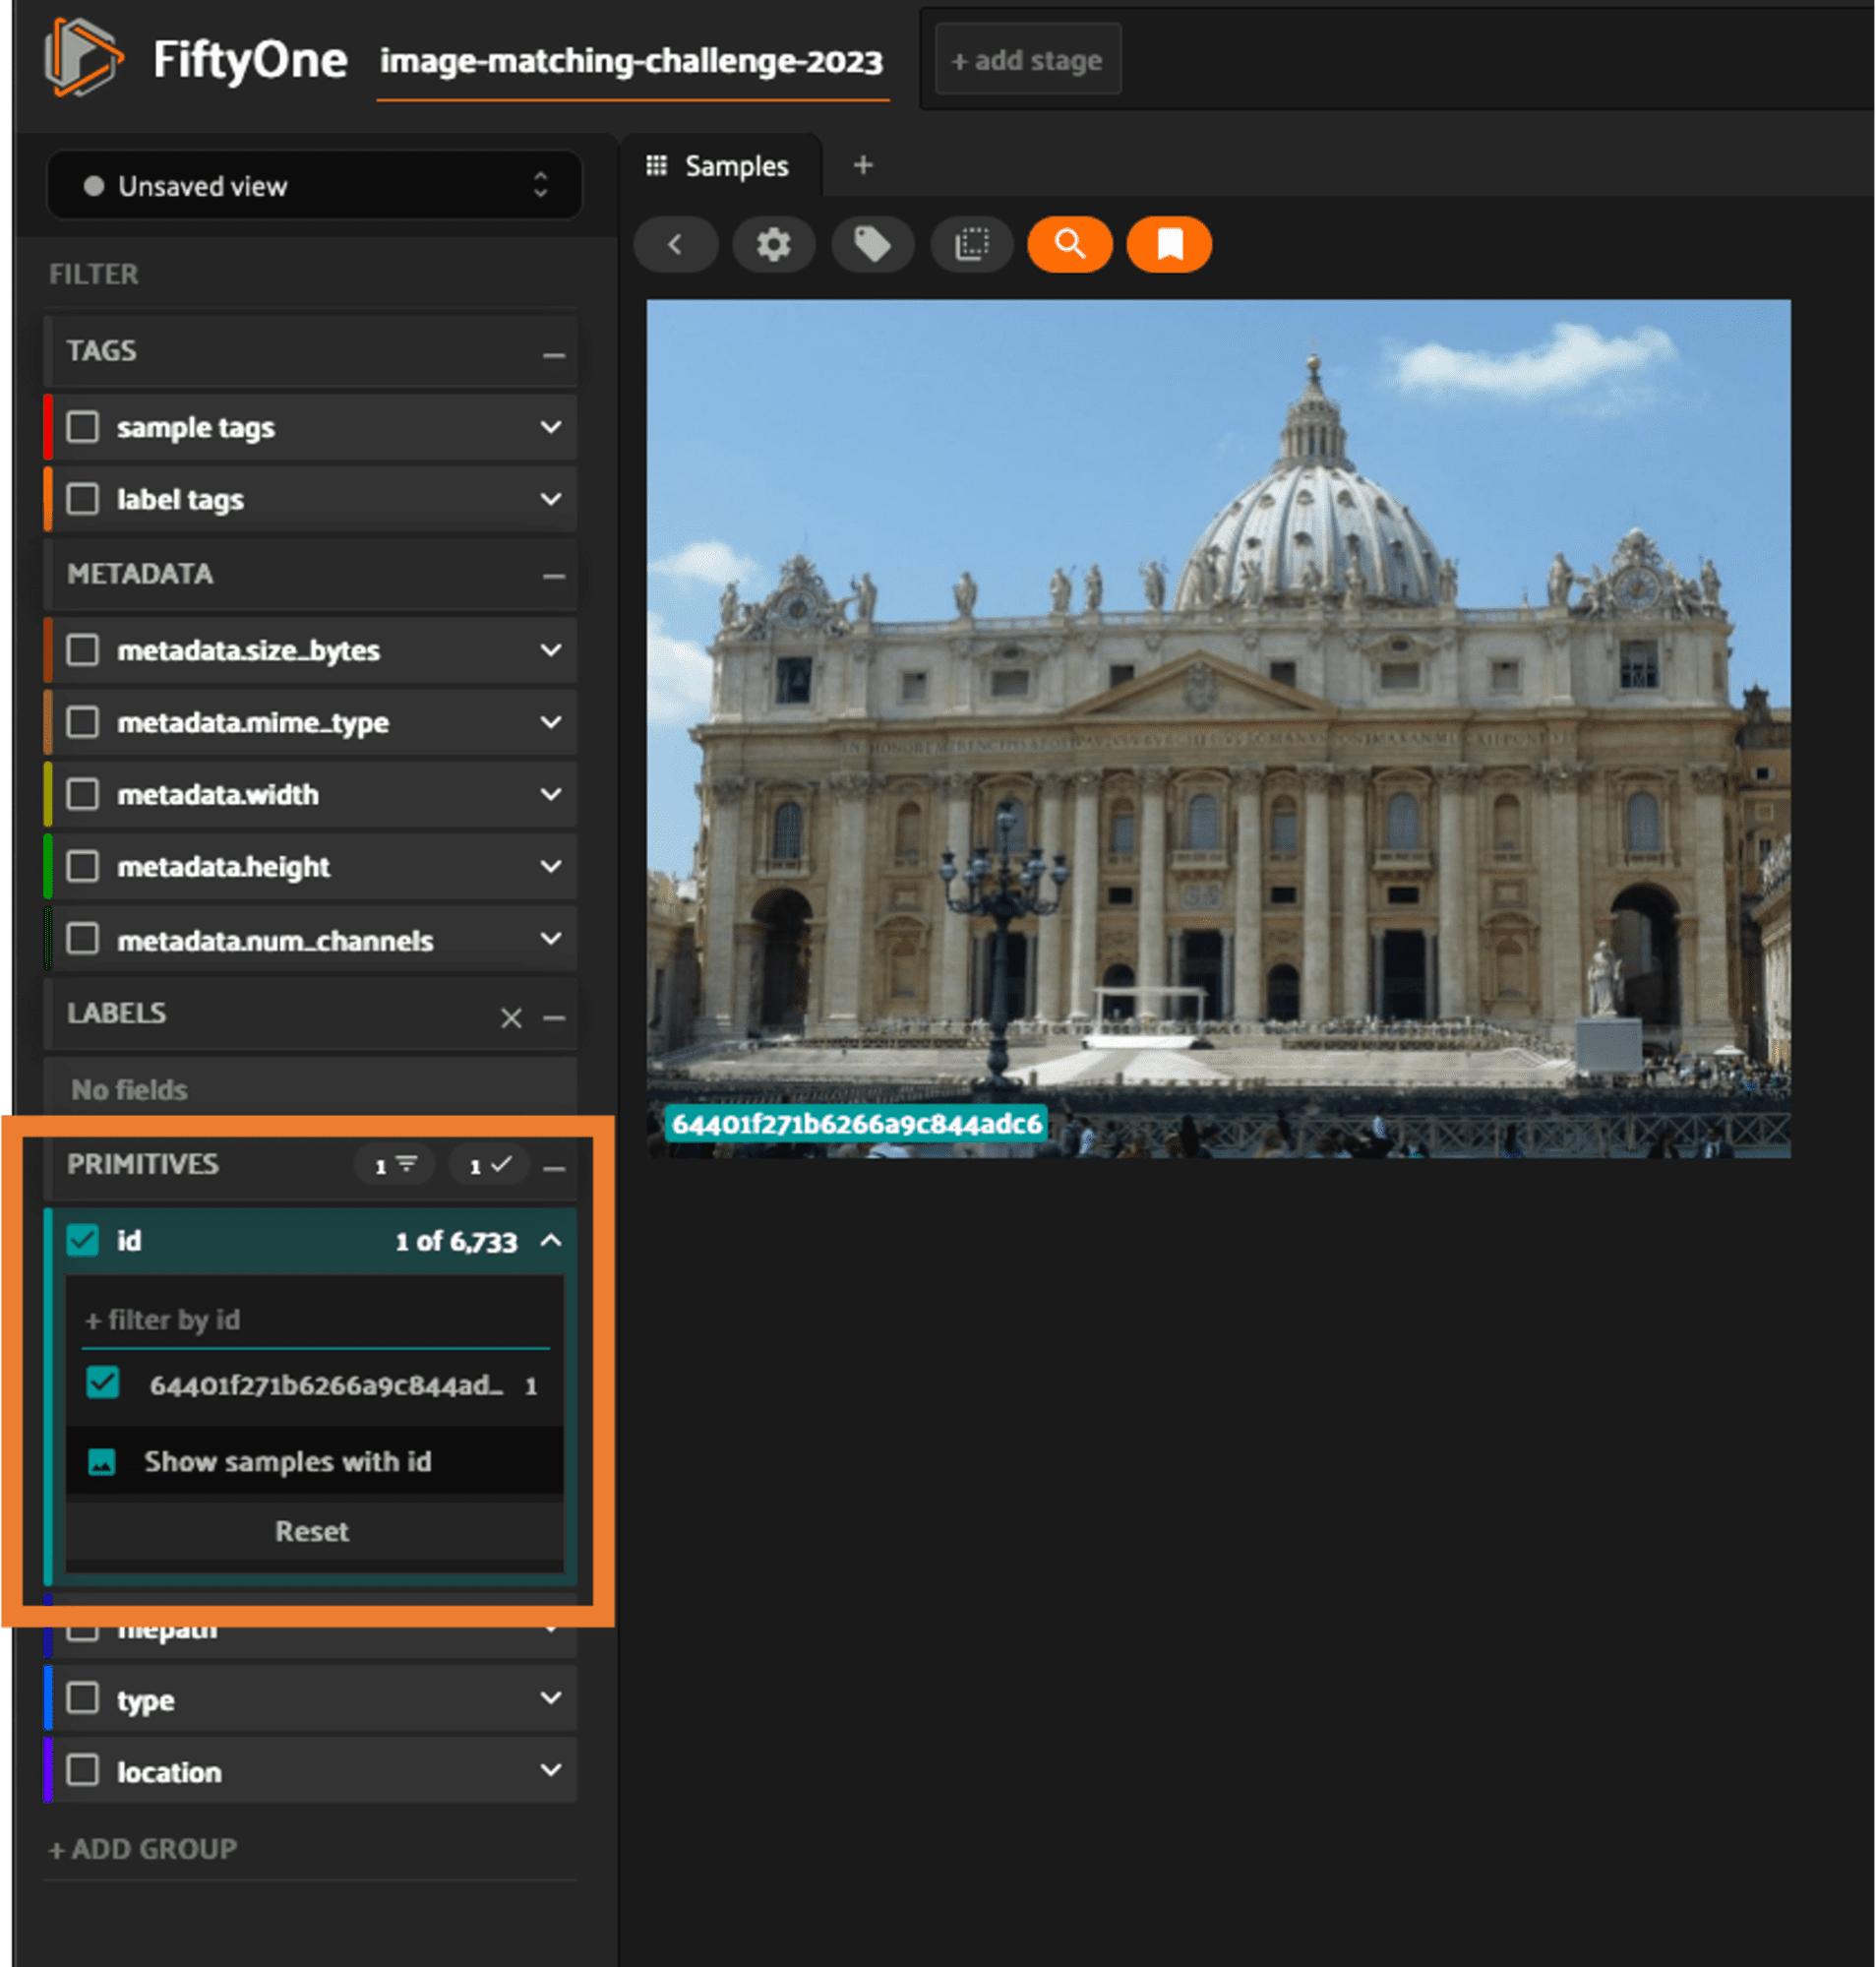Click the add stage button
The image size is (1876, 1967).
click(x=1027, y=60)
